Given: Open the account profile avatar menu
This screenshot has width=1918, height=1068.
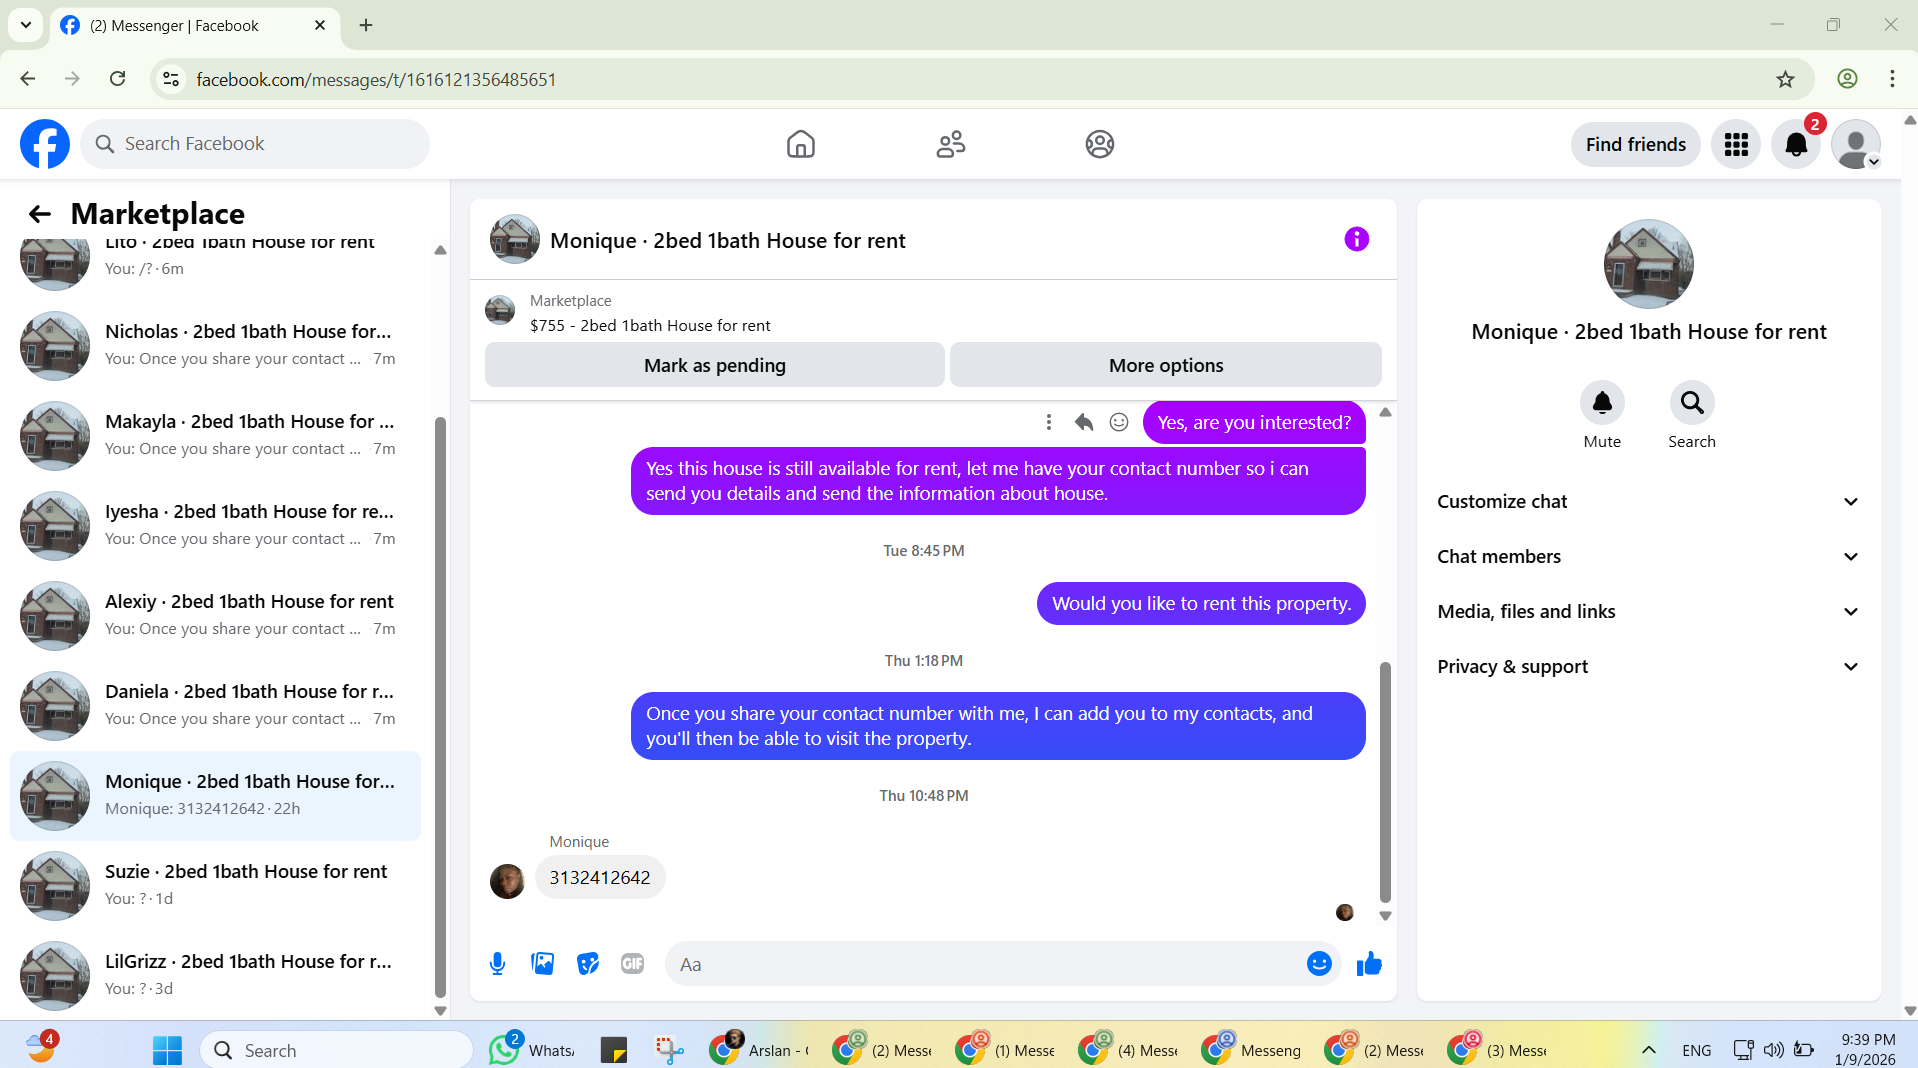Looking at the screenshot, I should 1856,145.
